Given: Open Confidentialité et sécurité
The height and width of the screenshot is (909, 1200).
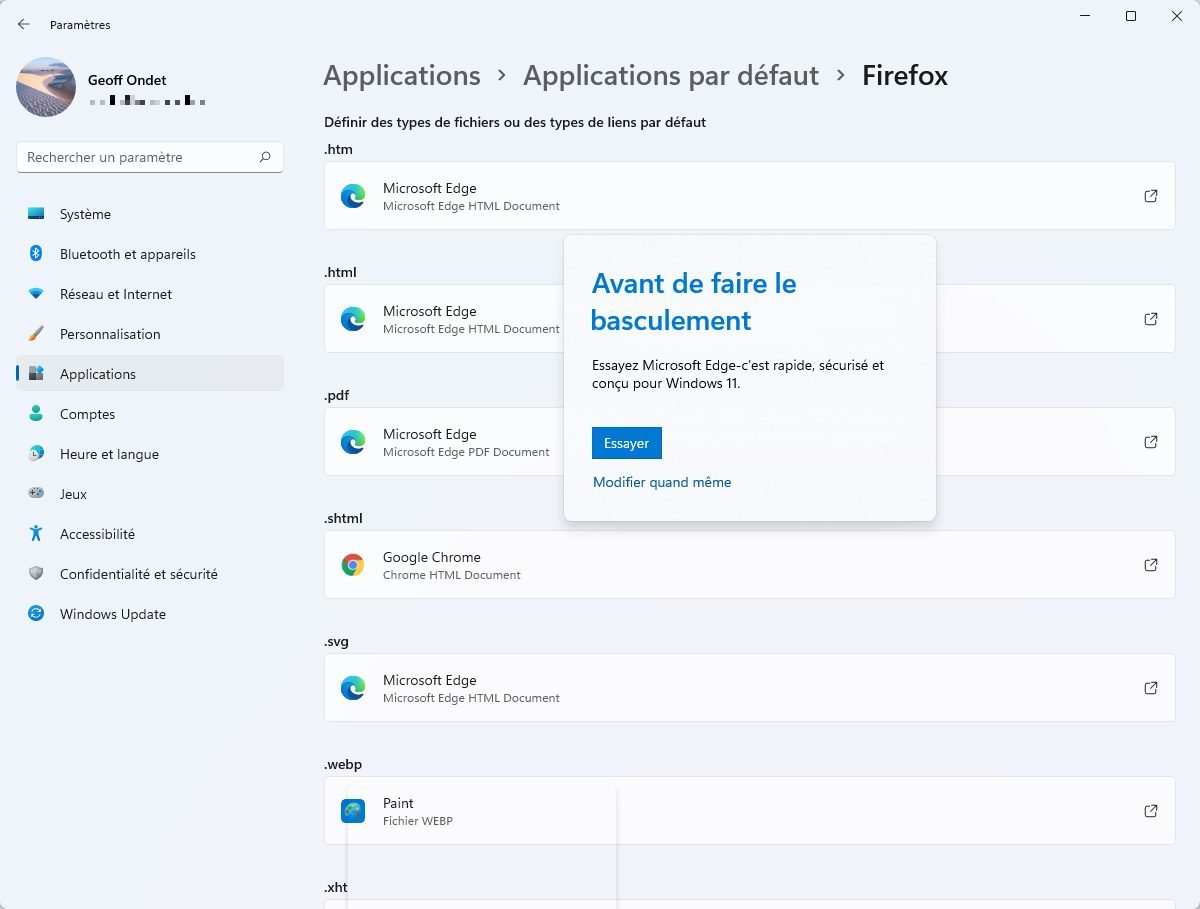Looking at the screenshot, I should click(150, 574).
